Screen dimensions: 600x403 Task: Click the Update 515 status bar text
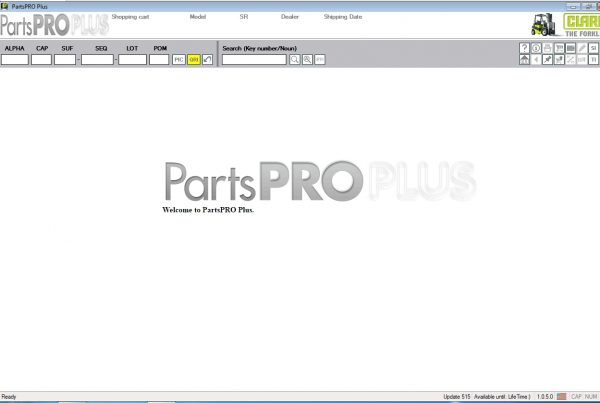(457, 396)
